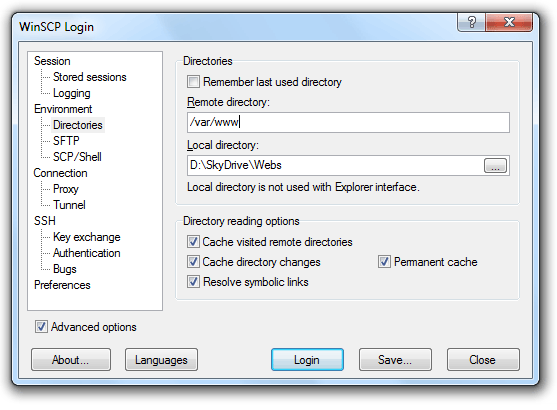Enable Remember last used directory checkbox
This screenshot has height=410, width=557.
point(194,82)
